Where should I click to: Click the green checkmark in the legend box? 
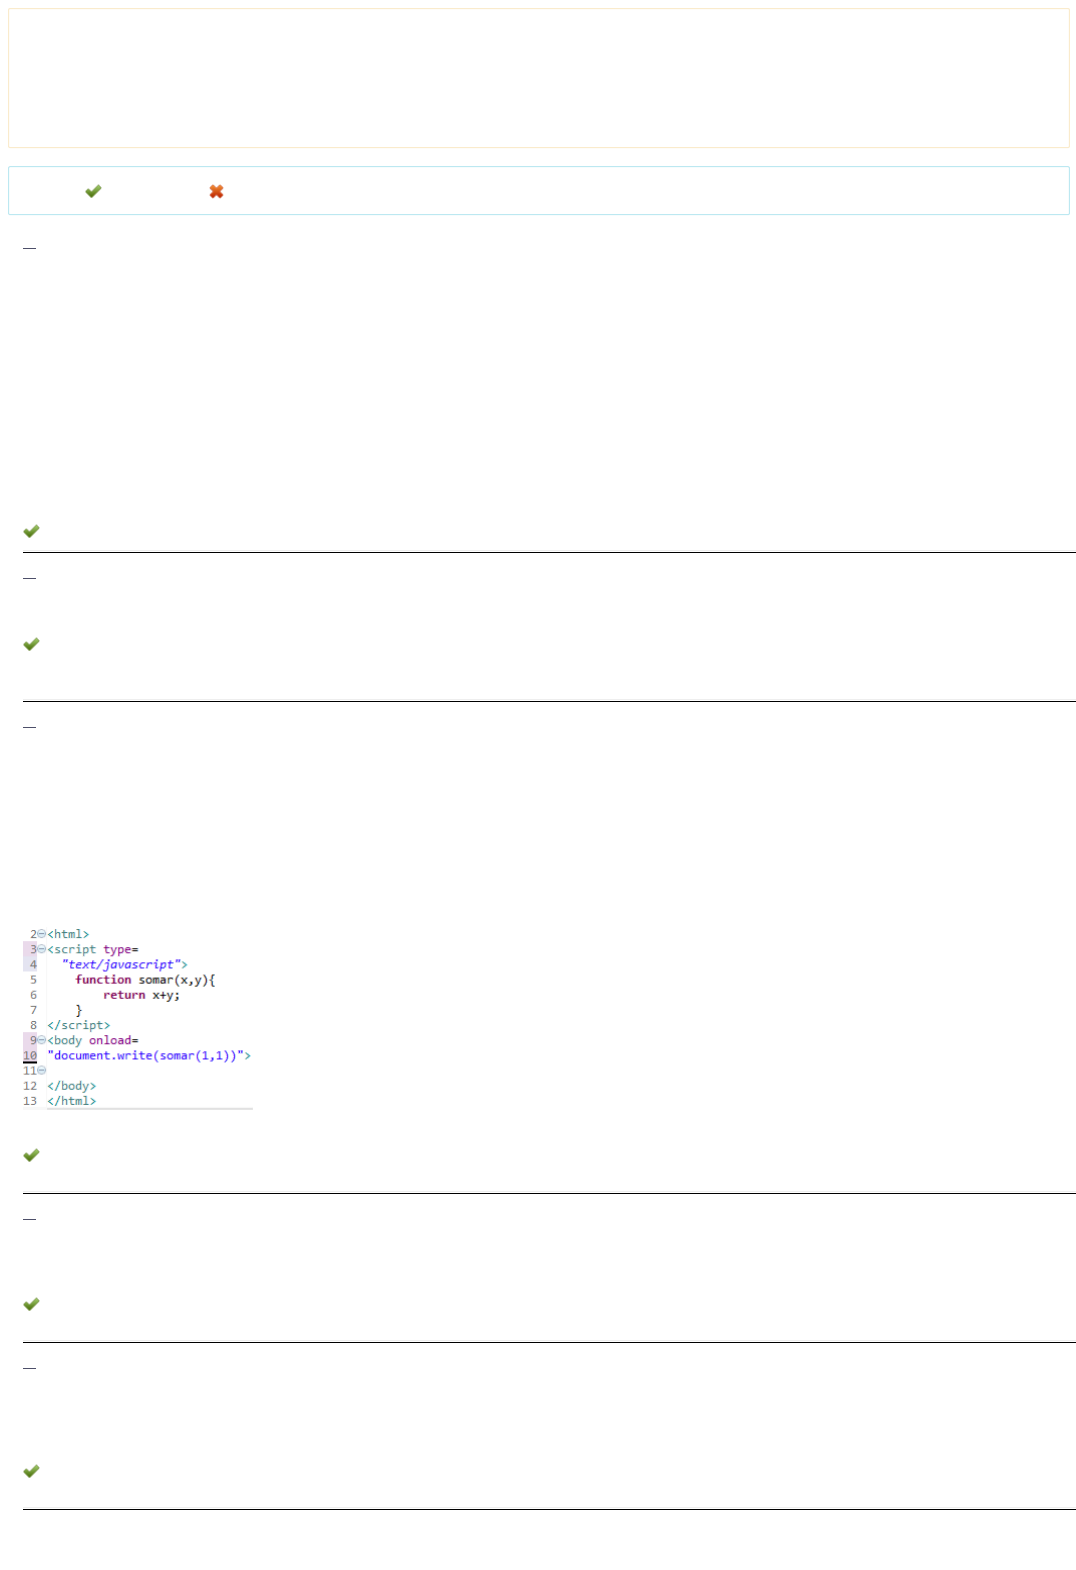93,191
